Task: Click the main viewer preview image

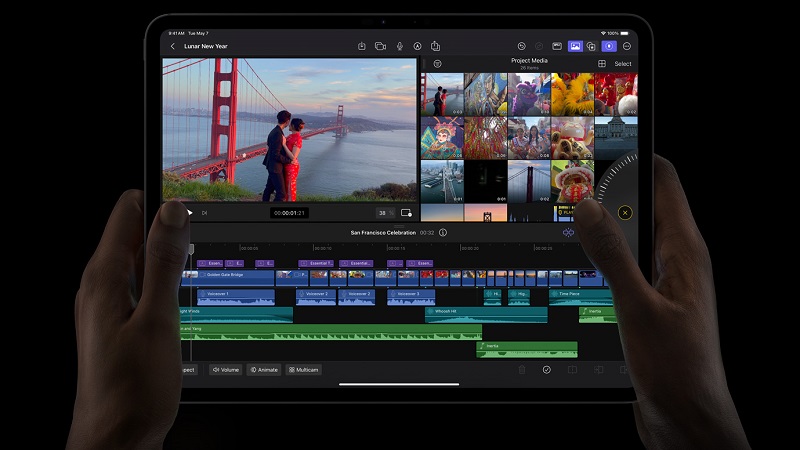Action: [289, 130]
